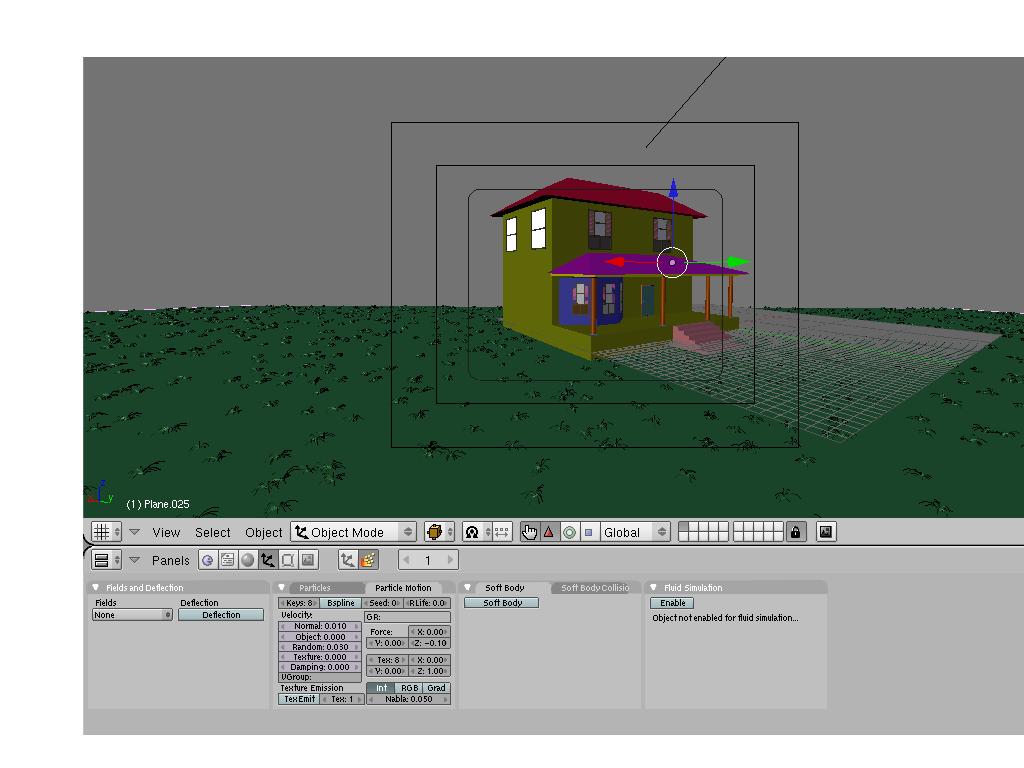Image resolution: width=1024 pixels, height=768 pixels.
Task: Collapse the Soft Body panel triangle
Action: click(467, 588)
